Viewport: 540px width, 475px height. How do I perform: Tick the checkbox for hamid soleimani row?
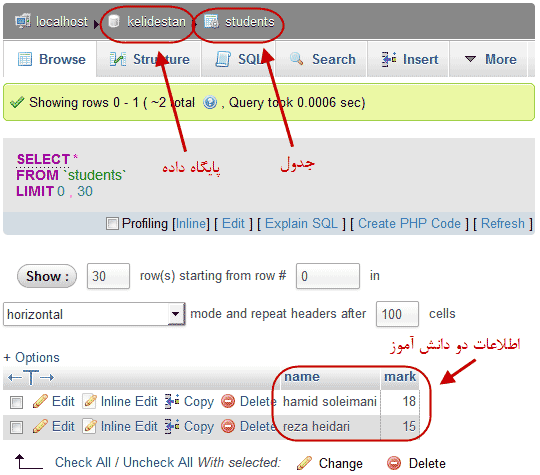16,402
